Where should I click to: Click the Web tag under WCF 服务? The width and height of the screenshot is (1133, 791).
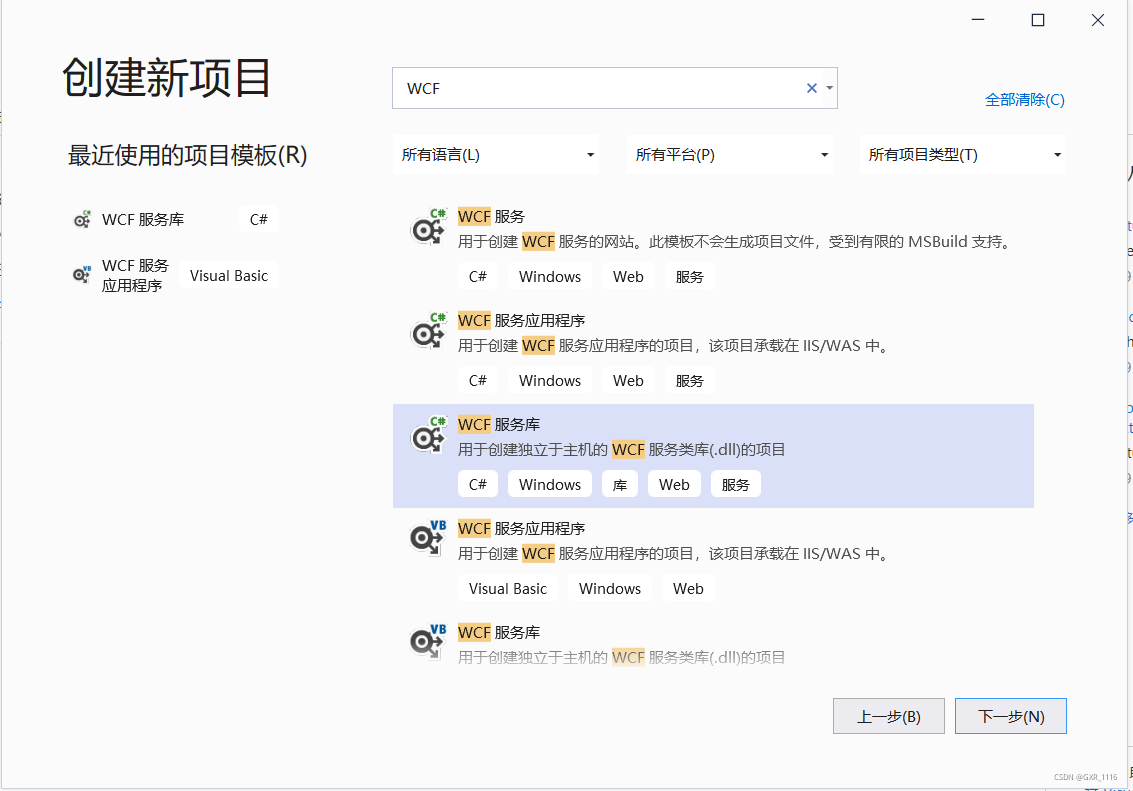coord(629,277)
